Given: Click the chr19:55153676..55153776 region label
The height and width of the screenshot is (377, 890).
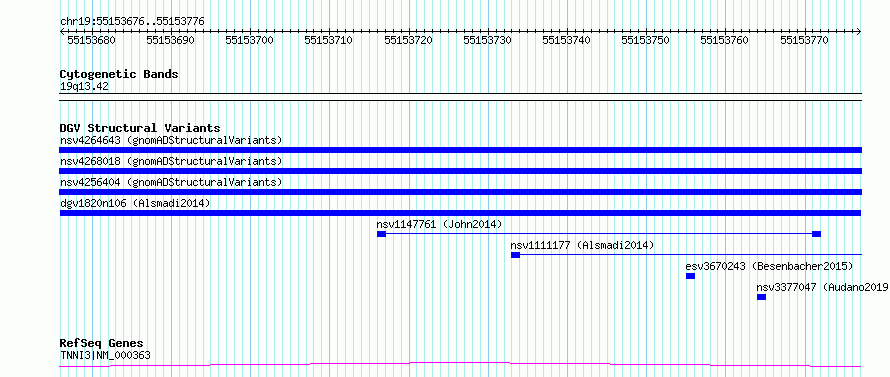Looking at the screenshot, I should coord(132,22).
